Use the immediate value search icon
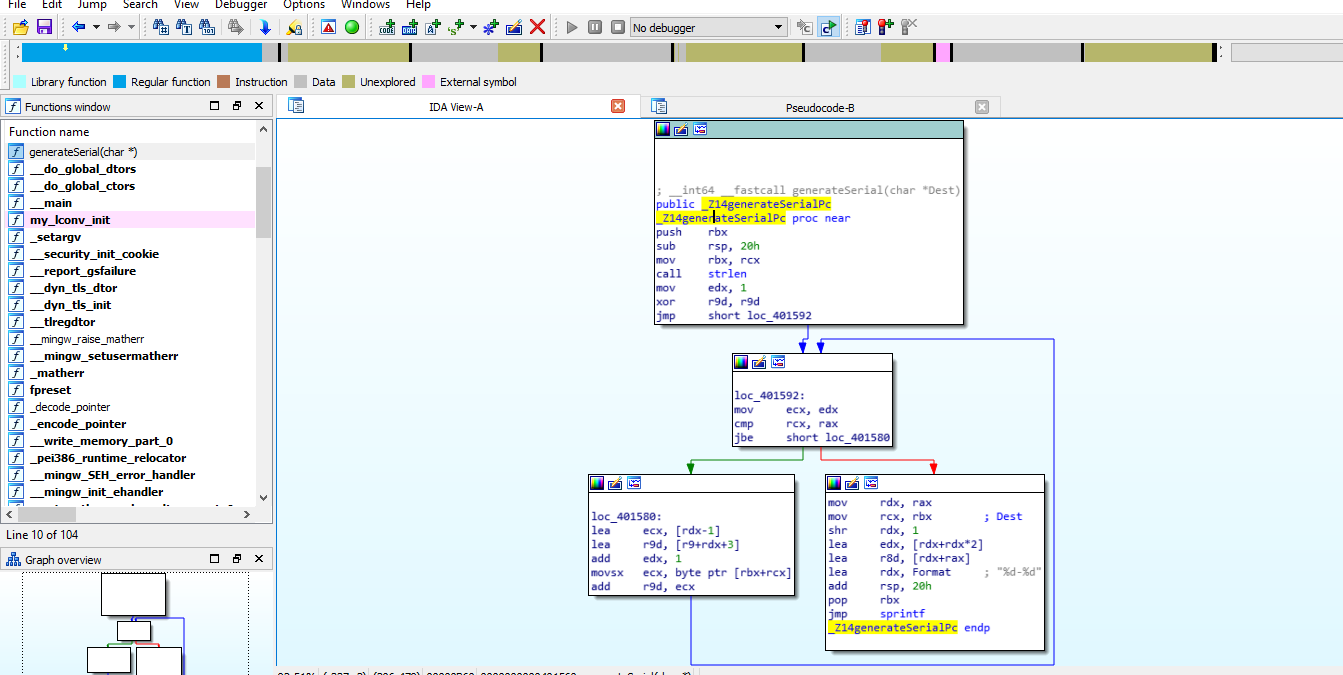Screen dimensions: 1343x675 coord(208,27)
